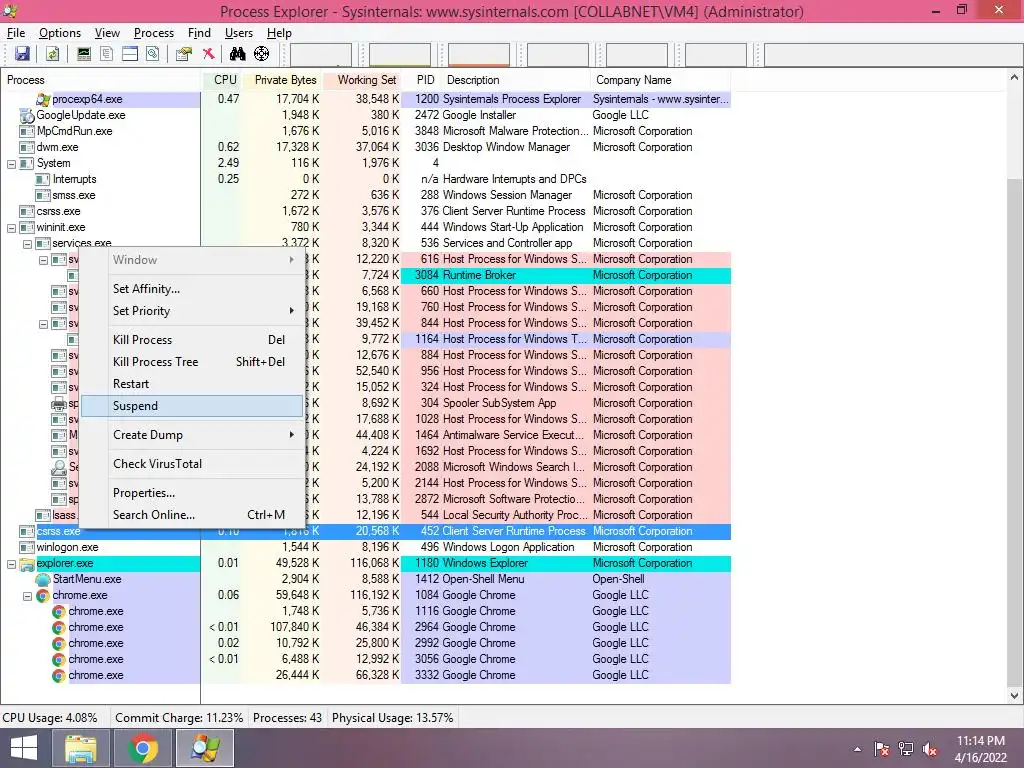
Task: Click the Save toolbar icon
Action: (22, 54)
